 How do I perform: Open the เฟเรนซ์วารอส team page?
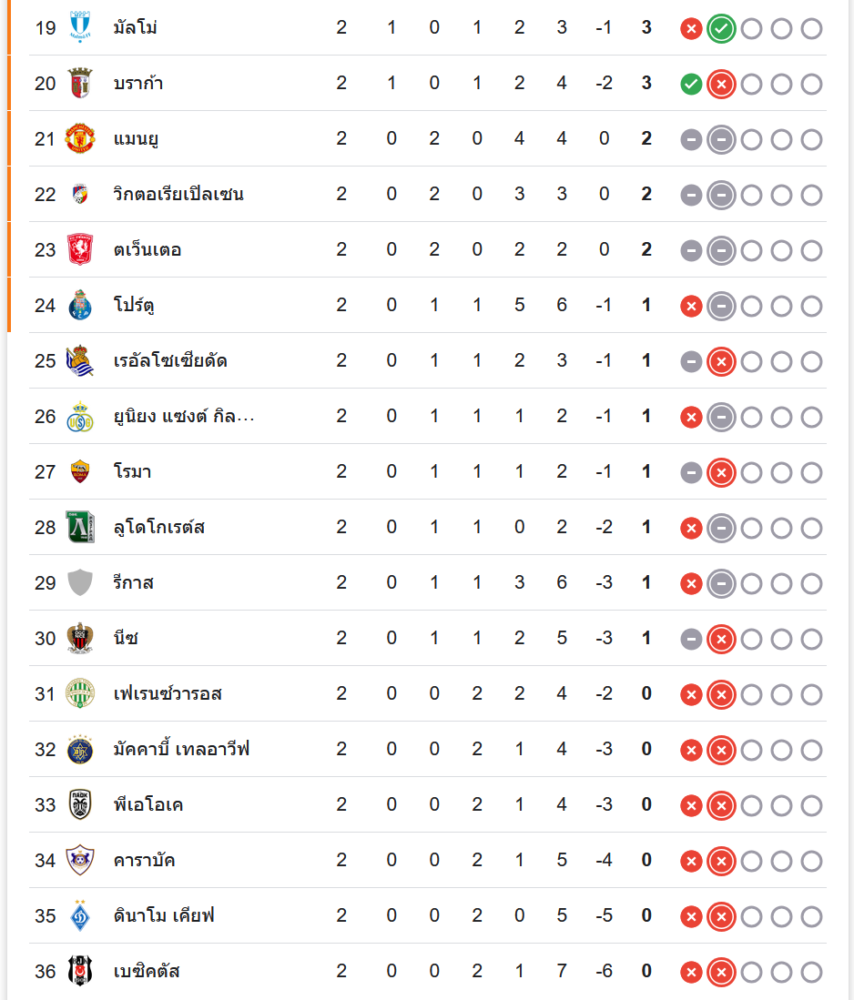(x=167, y=694)
